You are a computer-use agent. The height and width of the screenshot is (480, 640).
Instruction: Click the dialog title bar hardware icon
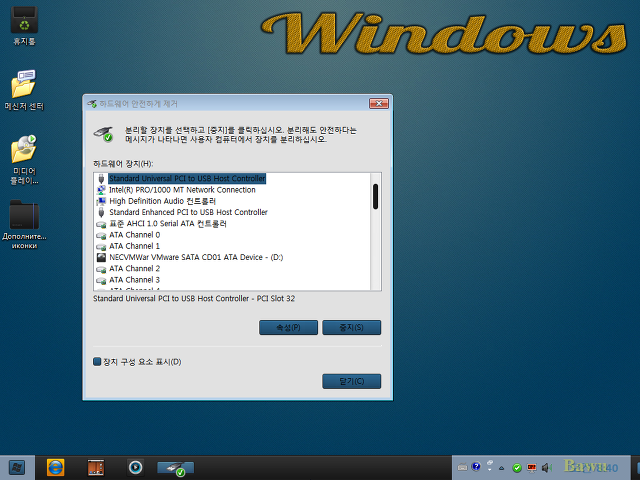pyautogui.click(x=92, y=104)
